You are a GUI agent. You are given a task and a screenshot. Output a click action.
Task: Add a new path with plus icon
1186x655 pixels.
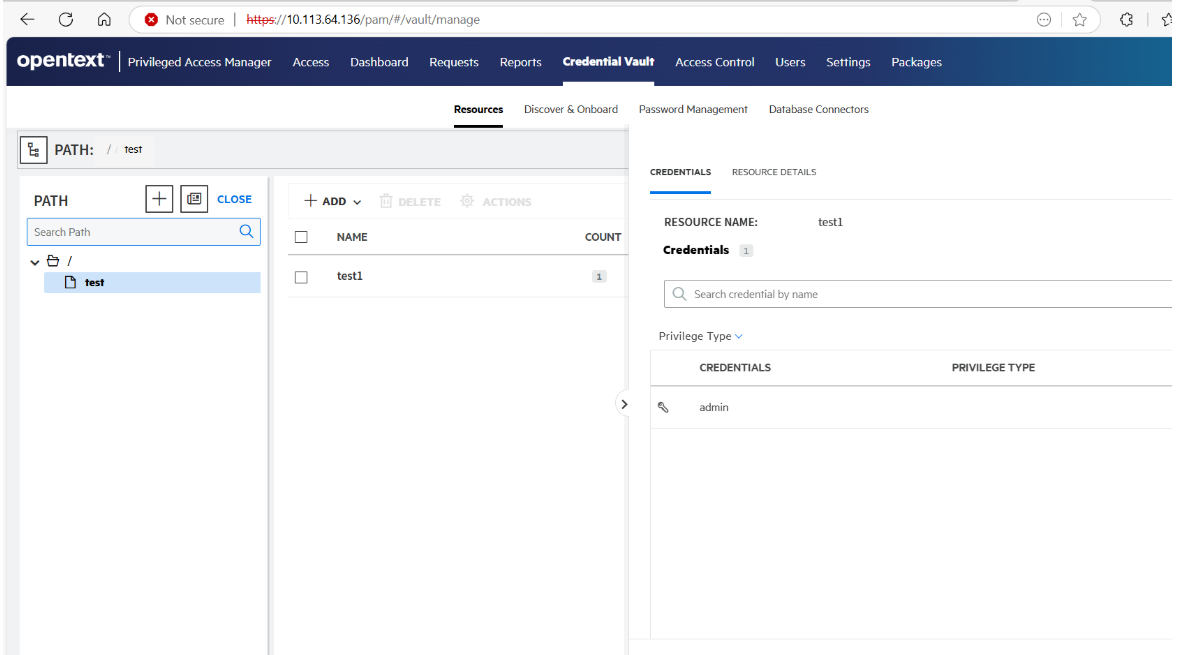pyautogui.click(x=159, y=199)
